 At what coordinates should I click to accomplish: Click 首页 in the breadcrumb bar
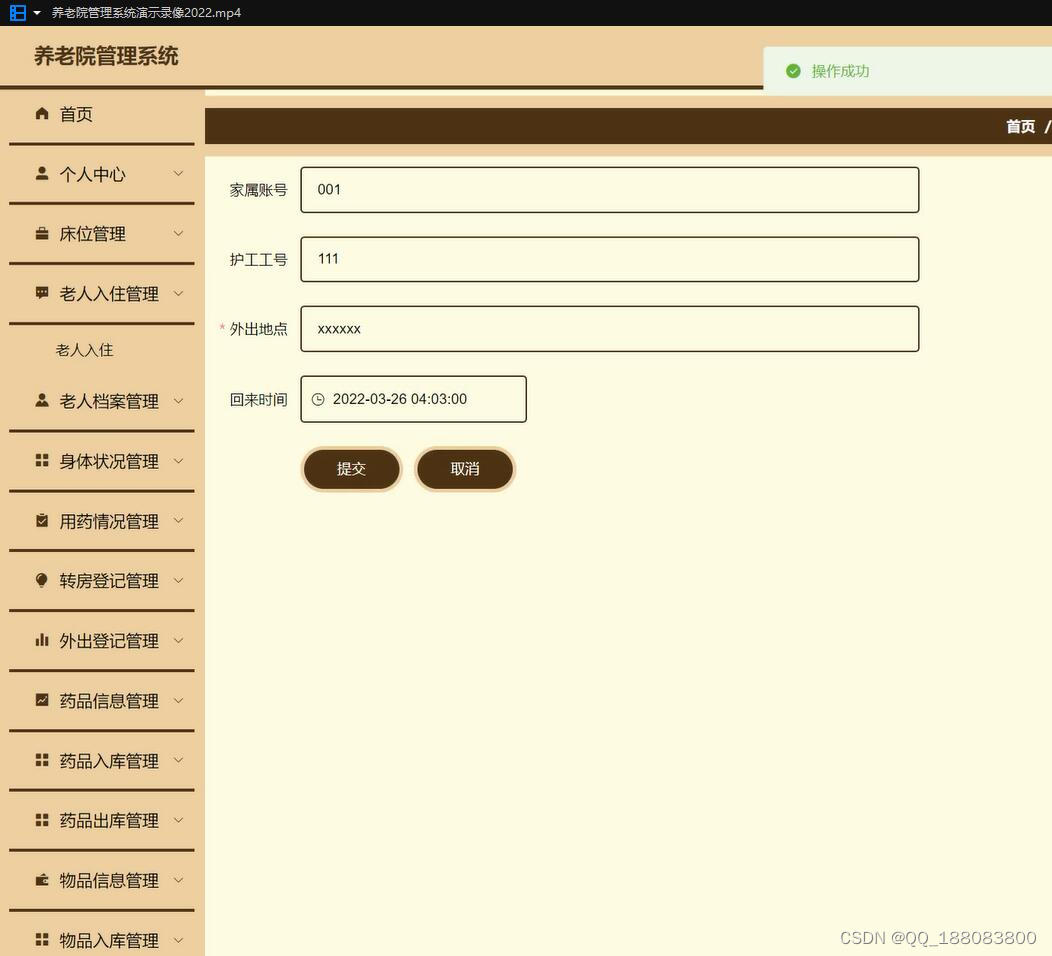click(1019, 126)
